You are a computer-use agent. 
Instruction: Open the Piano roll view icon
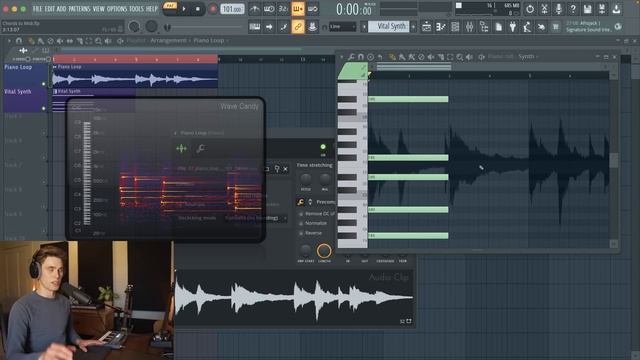(x=440, y=27)
